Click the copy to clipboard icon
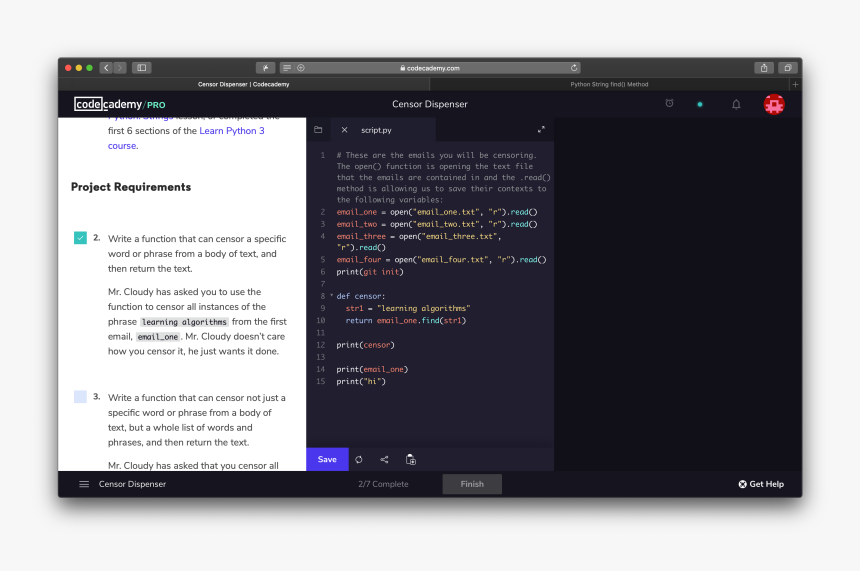 click(411, 460)
